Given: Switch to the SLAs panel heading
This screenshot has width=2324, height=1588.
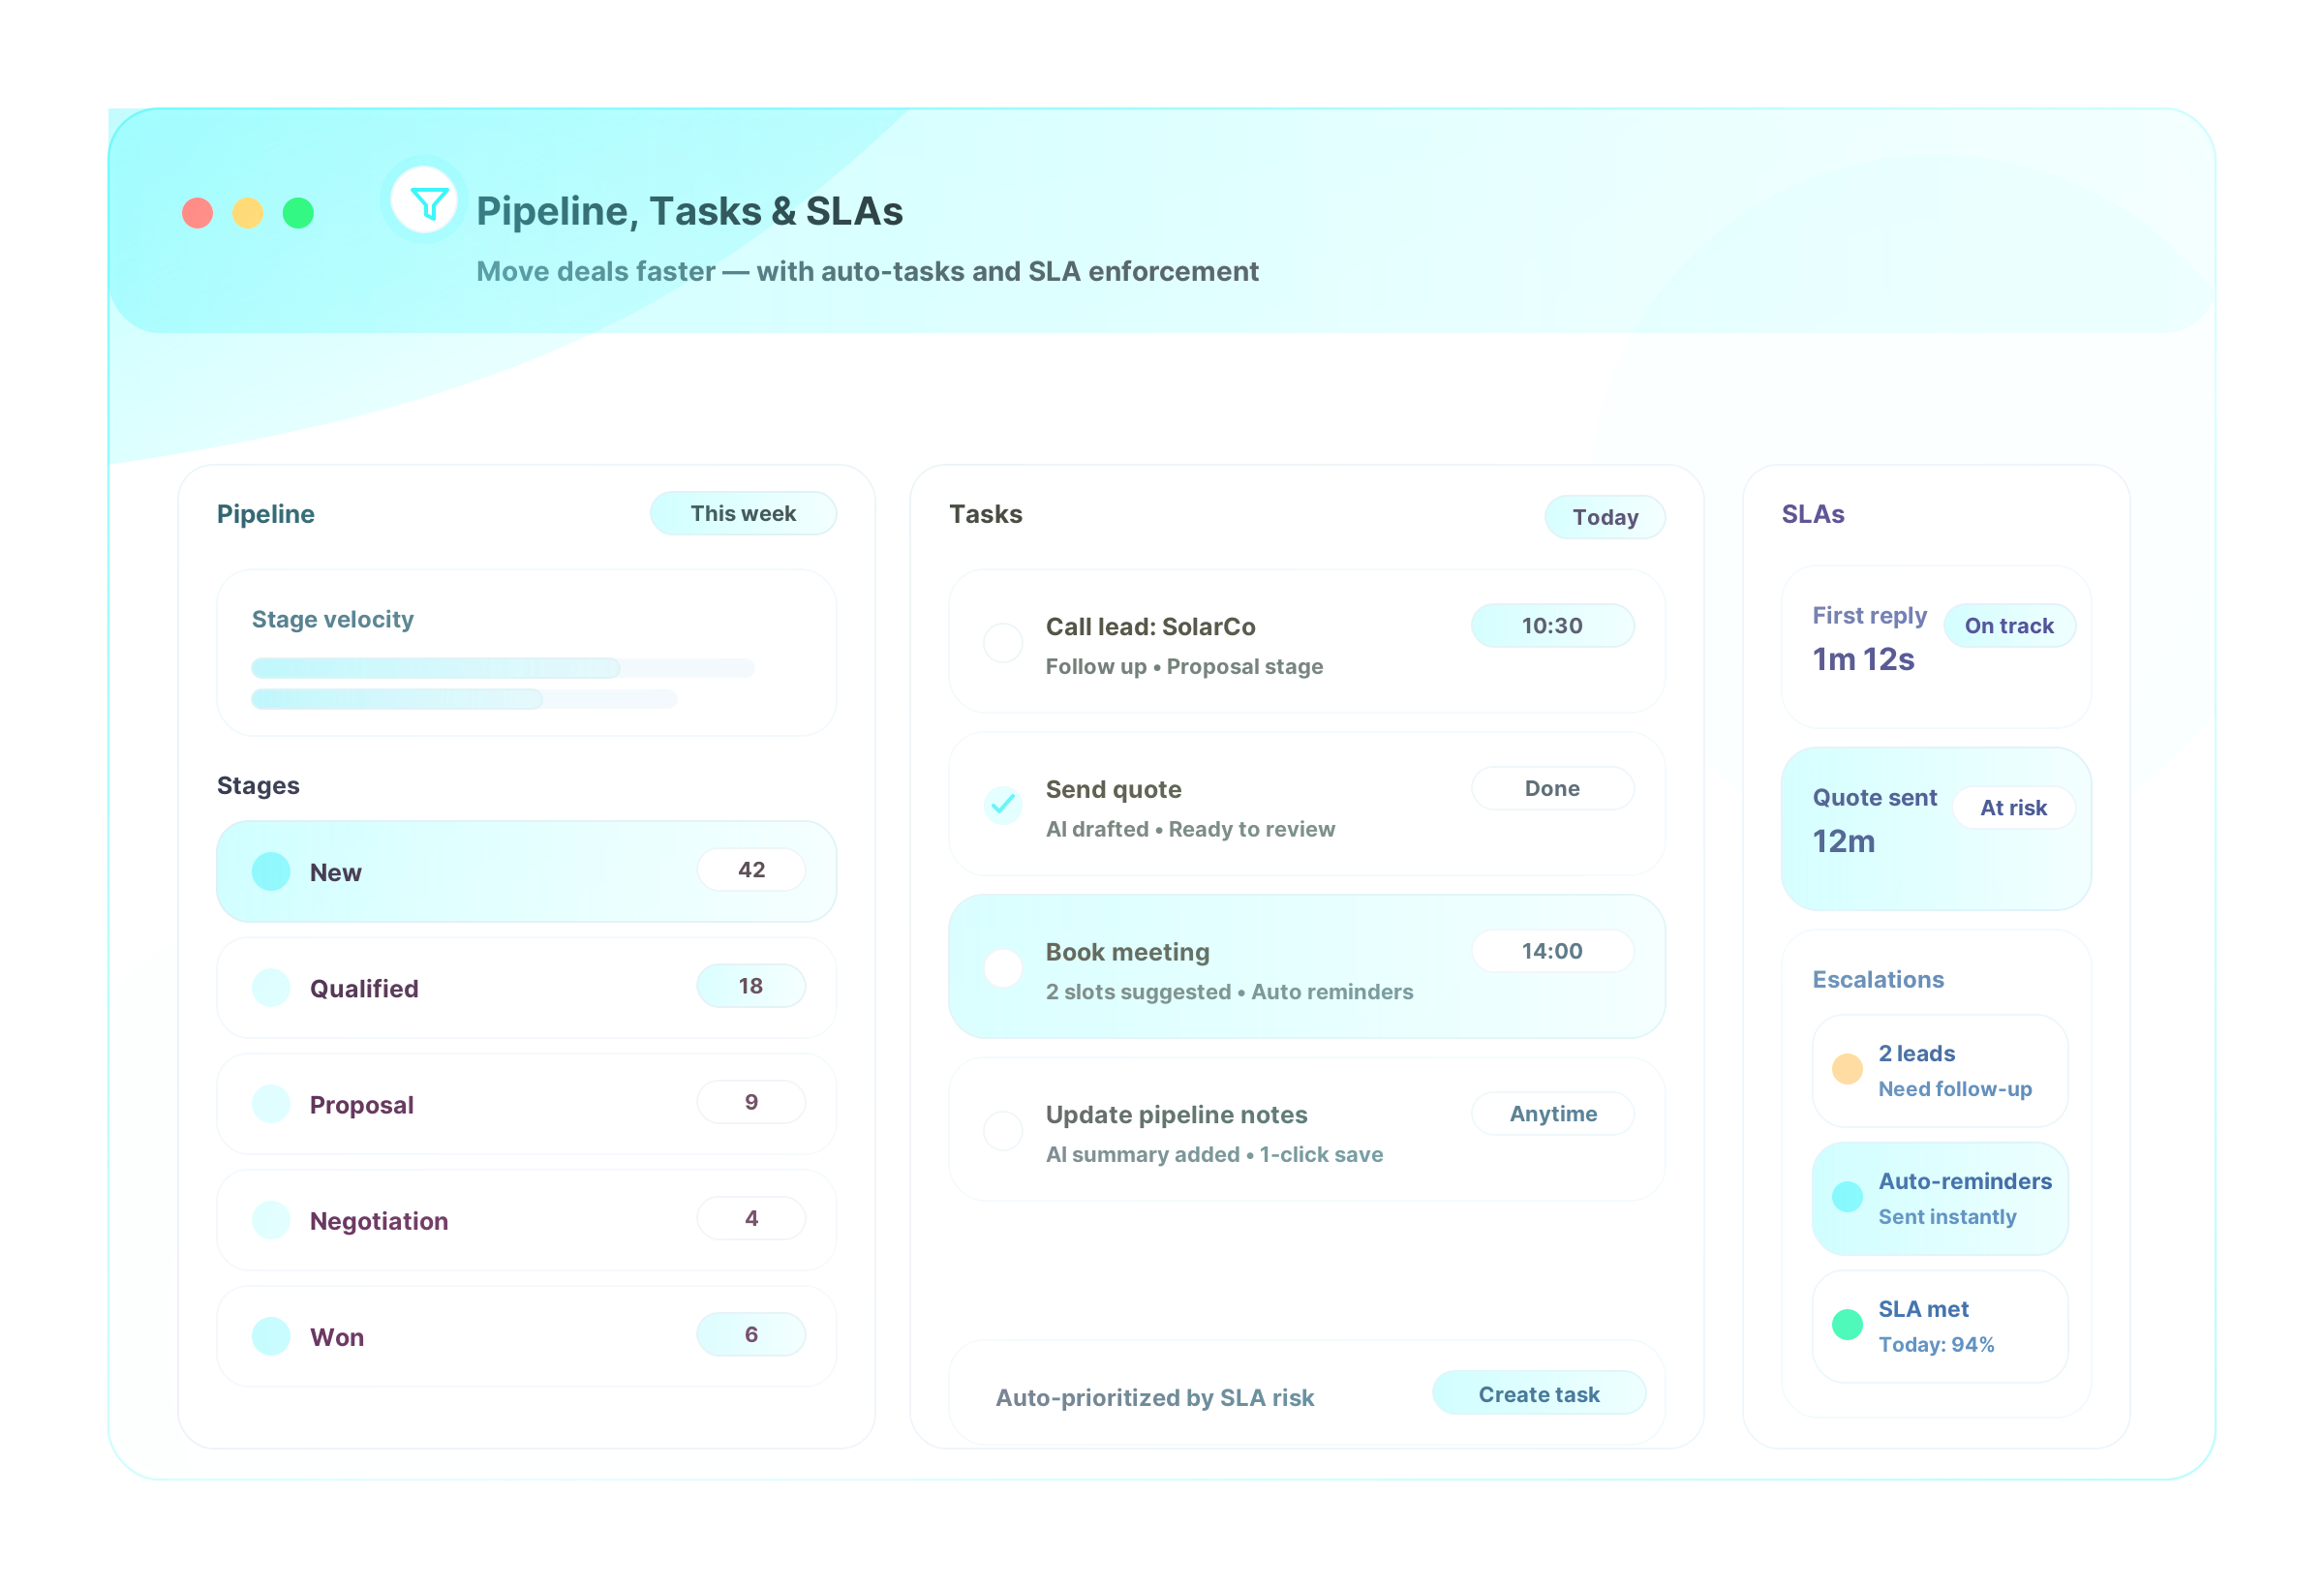Looking at the screenshot, I should [1812, 513].
